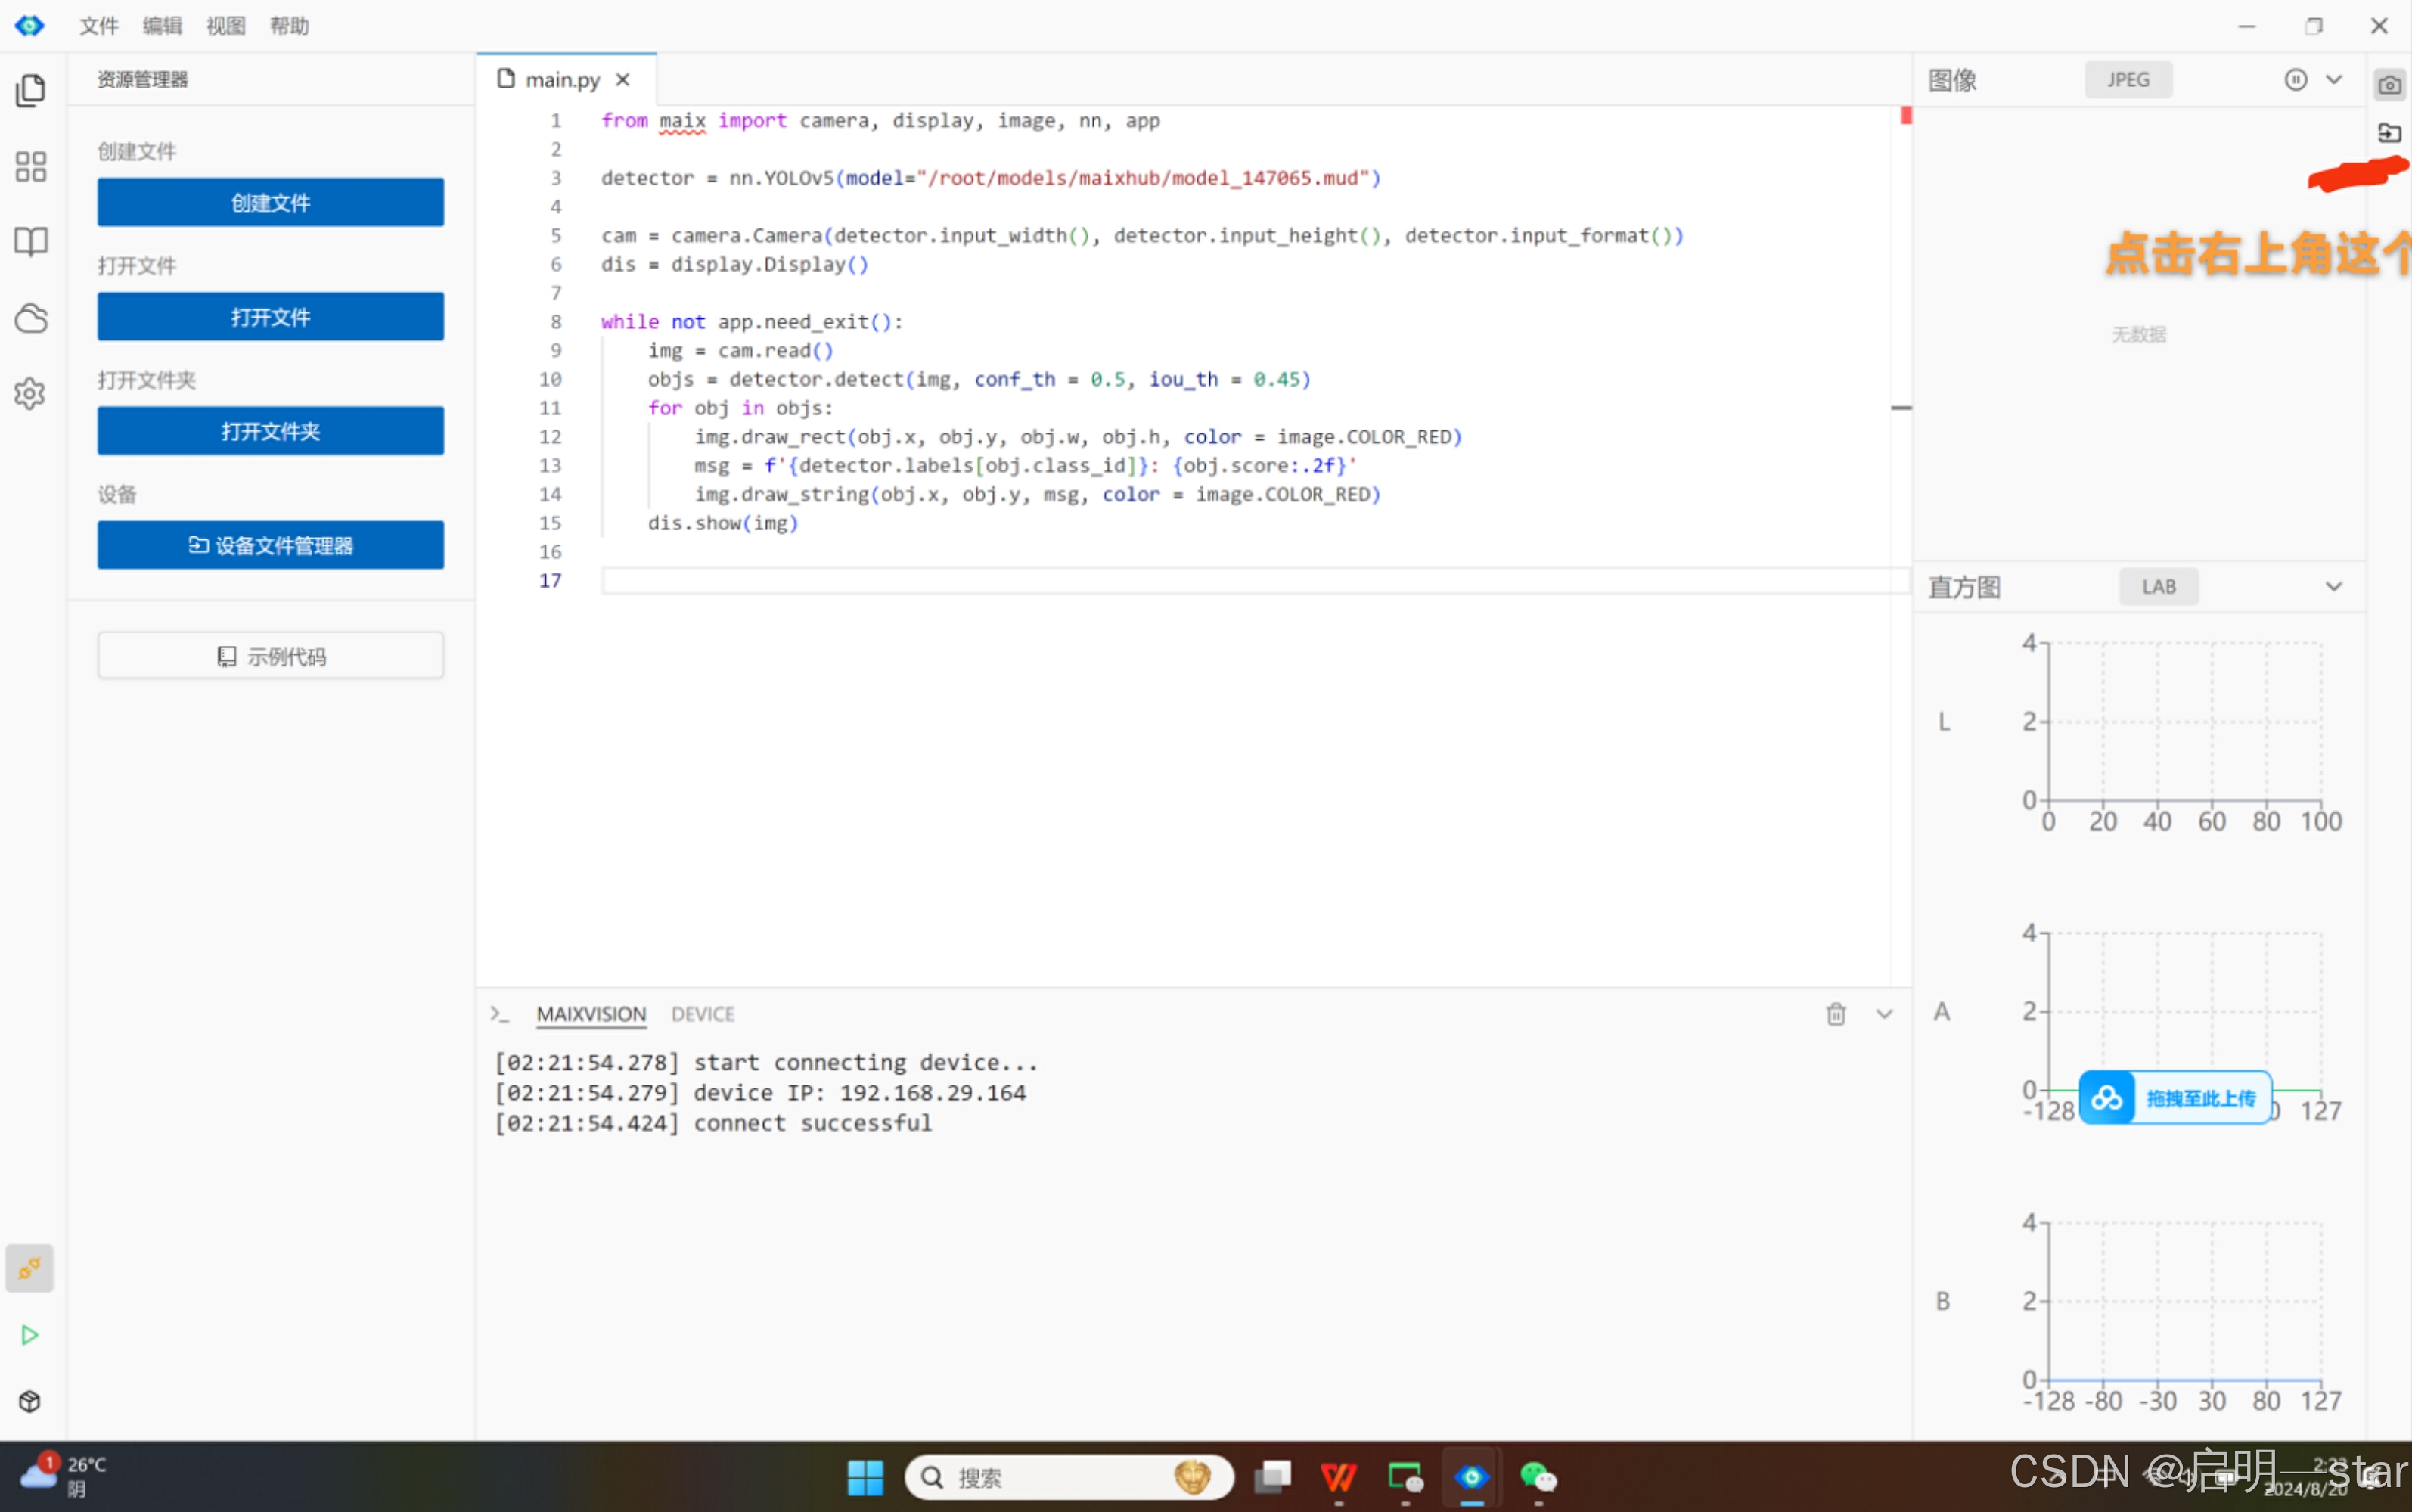Screen dimensions: 2412x1512
Task: Toggle the LAB histogram mode selector
Action: point(2158,587)
